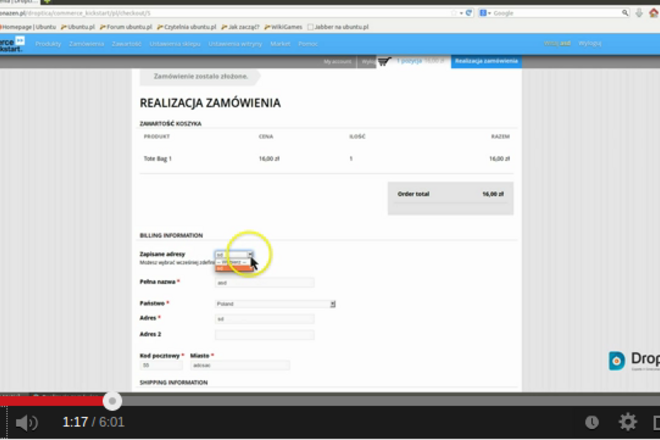
Task: Click the Zamówienie zostało złożone message
Action: point(201,76)
